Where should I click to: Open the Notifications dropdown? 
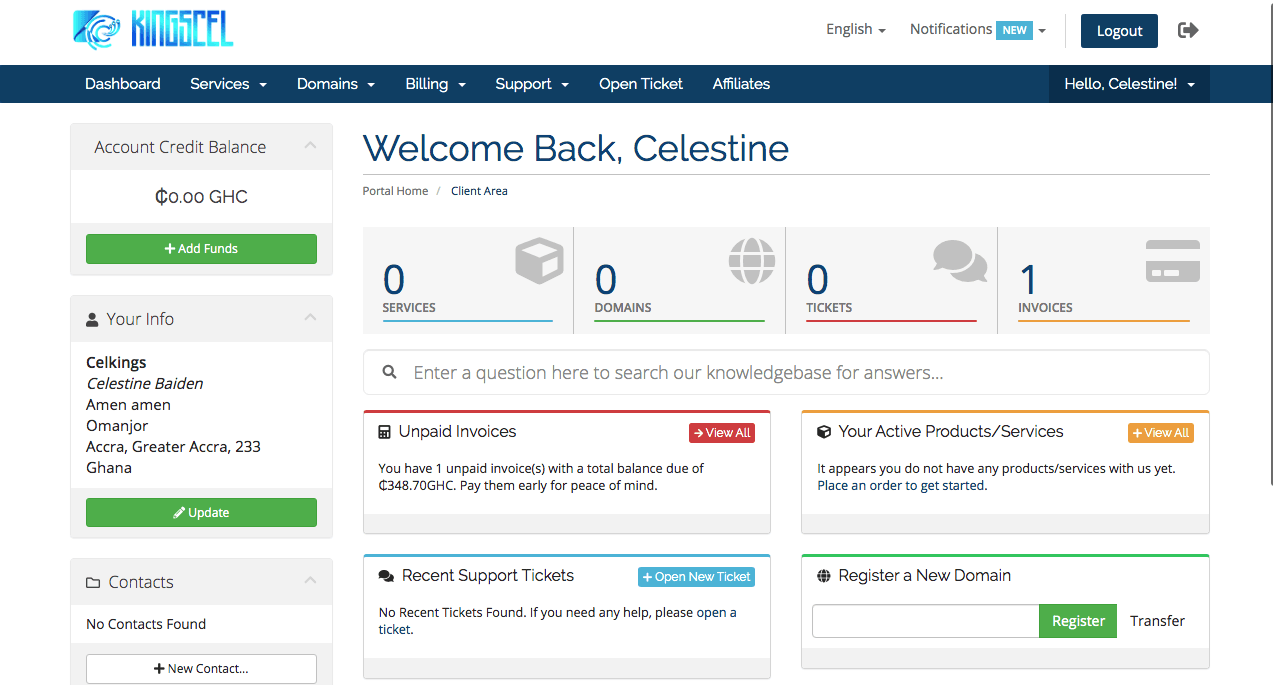coord(977,30)
